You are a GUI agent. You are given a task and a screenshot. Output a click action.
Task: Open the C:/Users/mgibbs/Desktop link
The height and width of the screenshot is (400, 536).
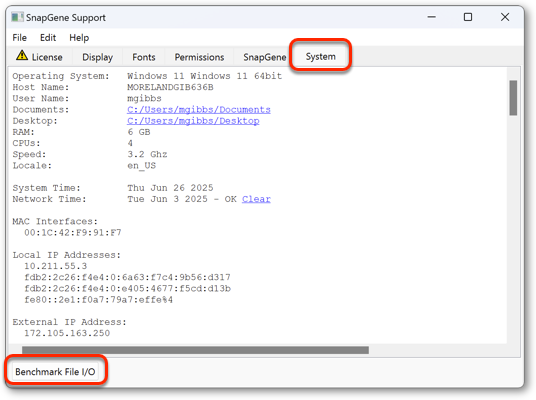pyautogui.click(x=193, y=121)
